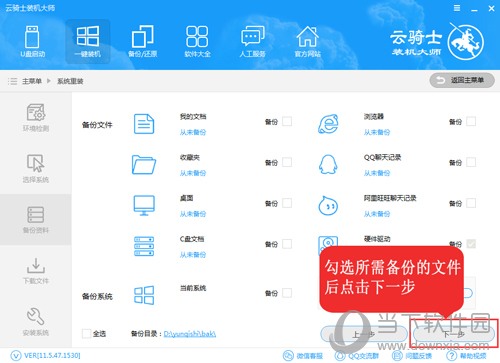Screen dimensions: 500x363
Task: Open 帮助视频 in the status bar
Action: pos(466,356)
